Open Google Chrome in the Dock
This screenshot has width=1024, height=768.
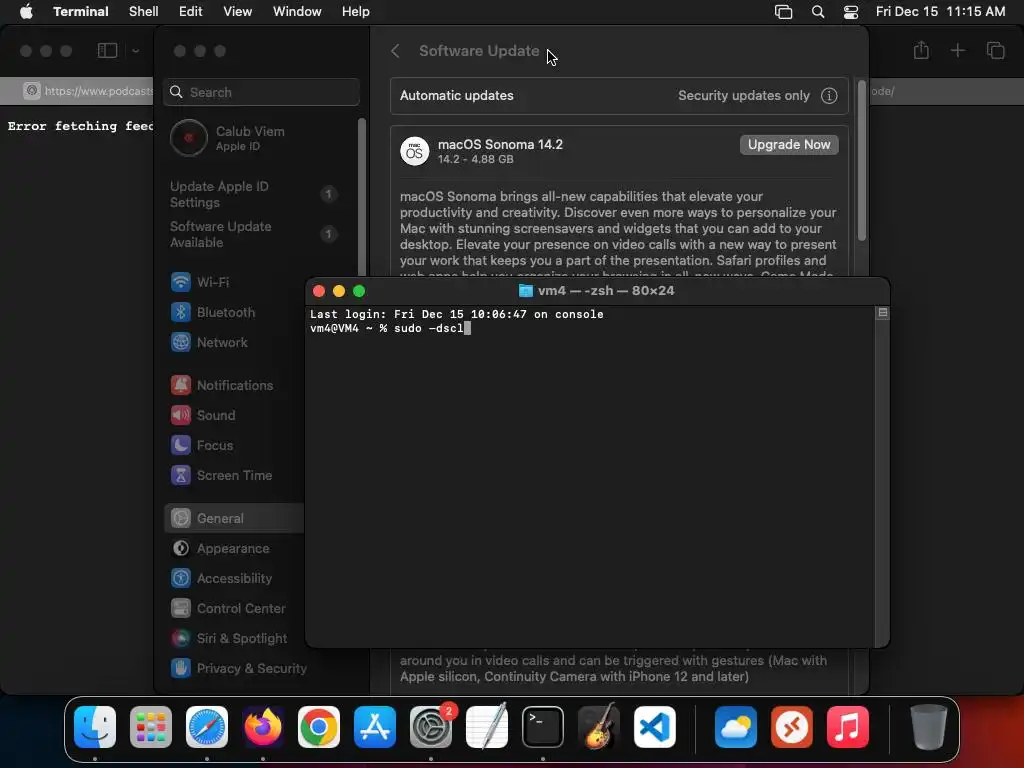pos(319,727)
